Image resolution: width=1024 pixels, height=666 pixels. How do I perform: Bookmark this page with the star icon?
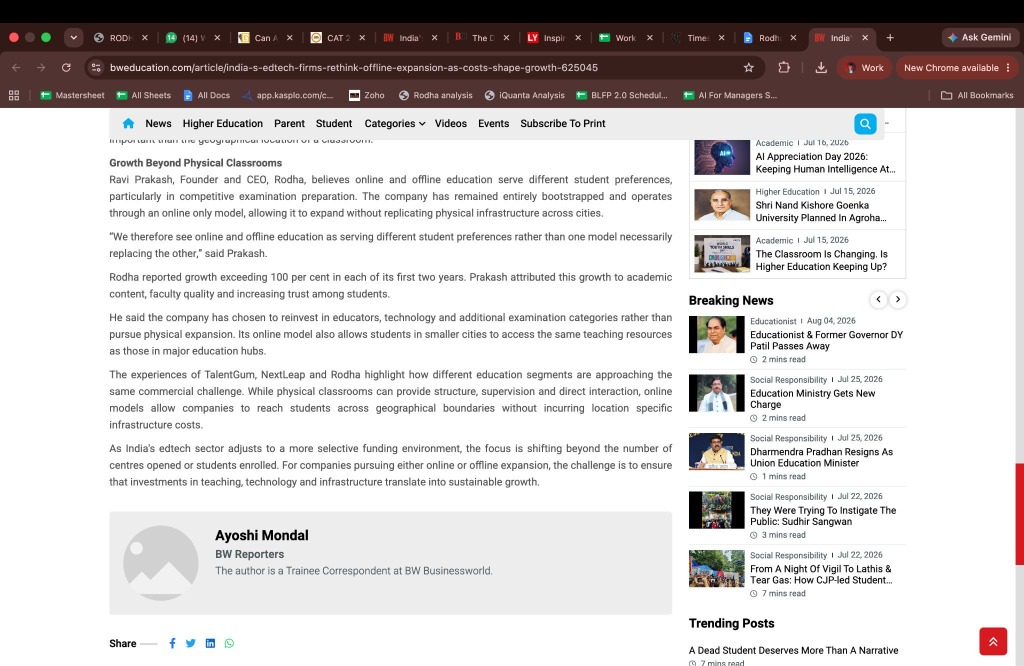pos(748,67)
